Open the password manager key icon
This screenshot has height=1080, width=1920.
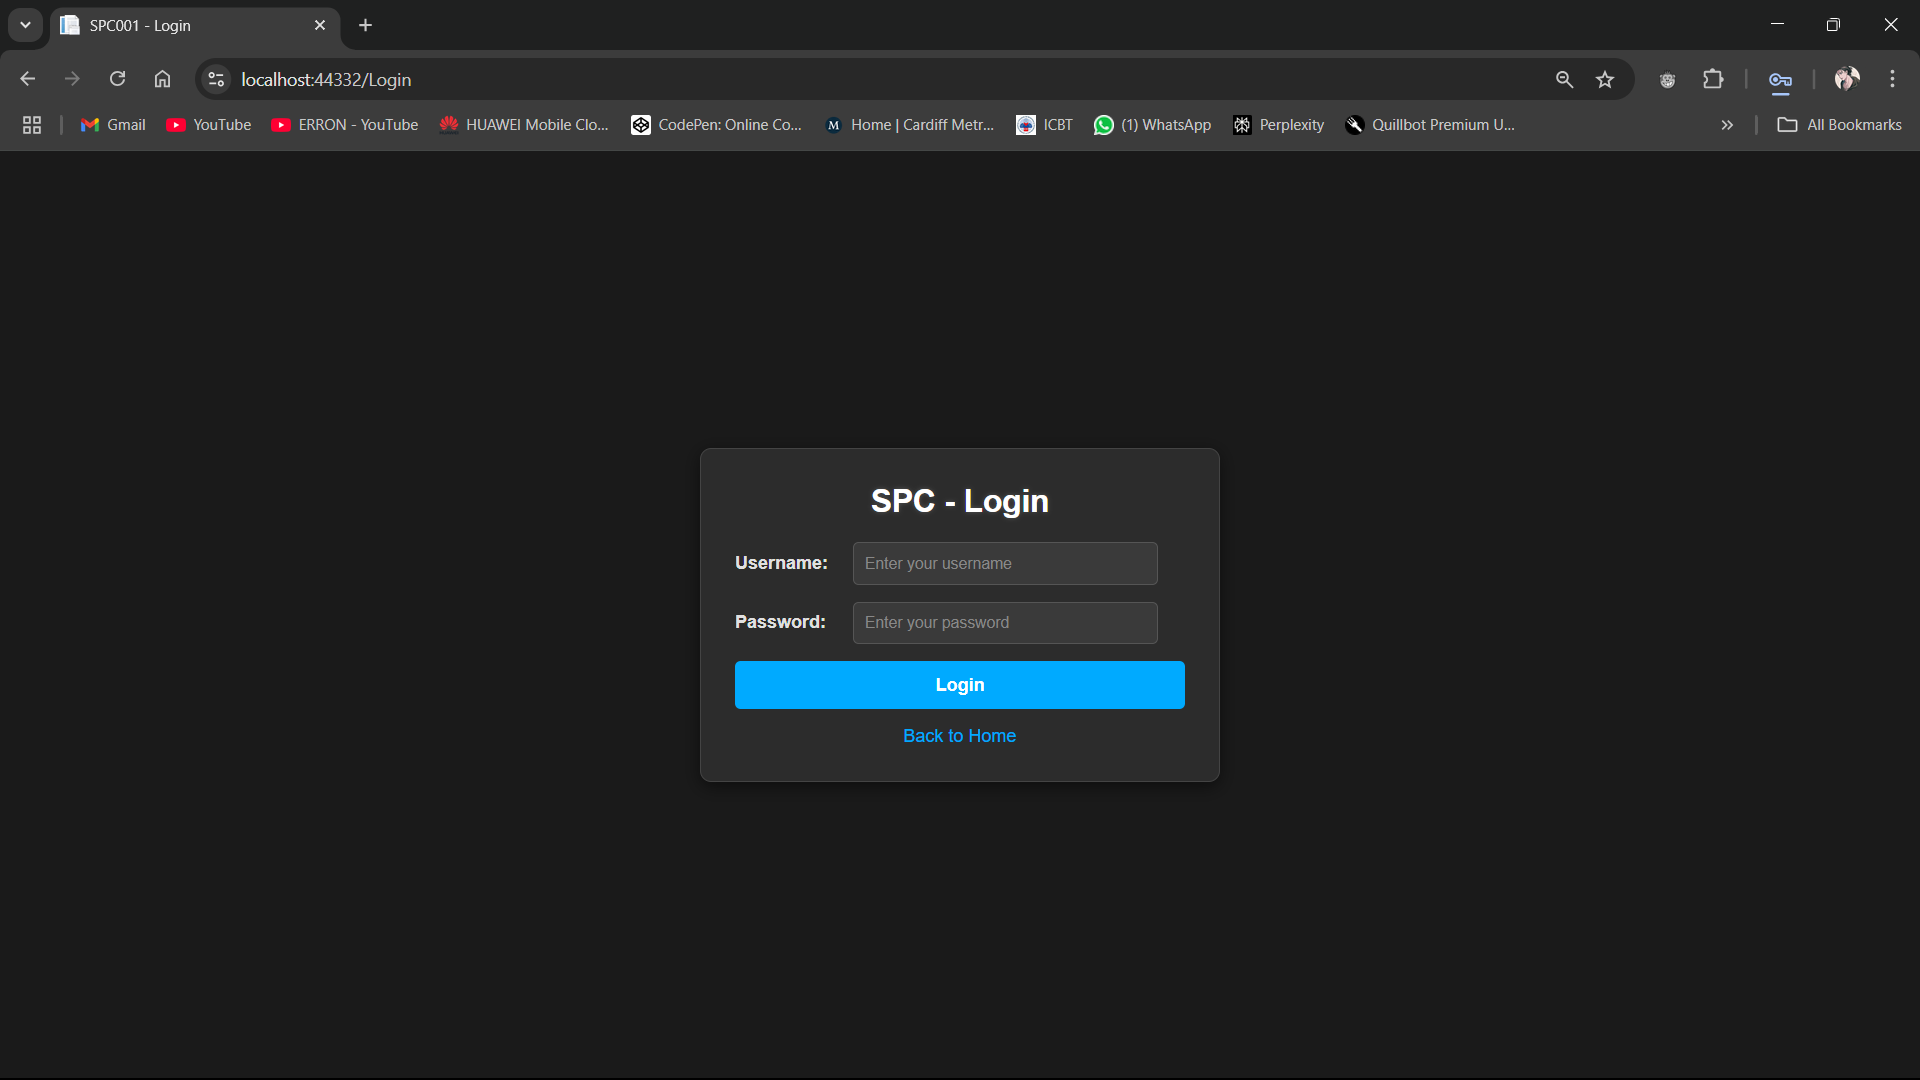(1780, 81)
